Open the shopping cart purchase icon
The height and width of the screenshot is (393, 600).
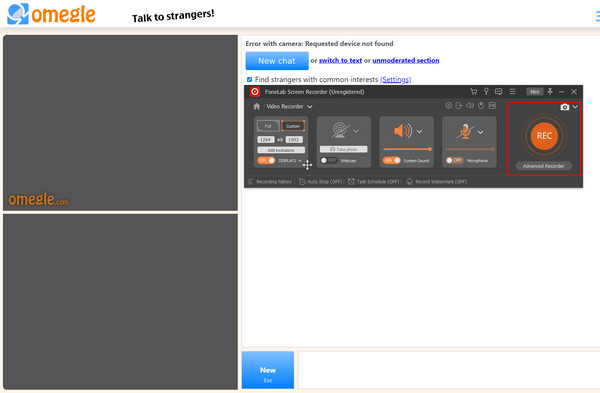[x=474, y=91]
